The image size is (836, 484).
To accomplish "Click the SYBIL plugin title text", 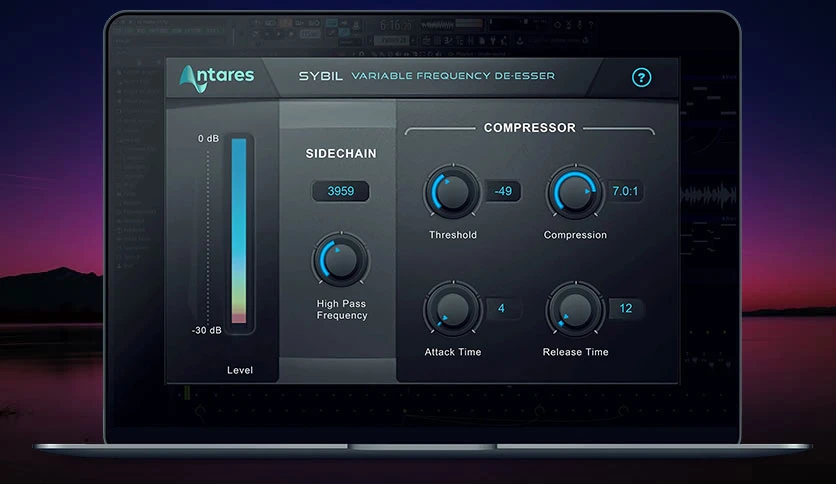I will [320, 76].
